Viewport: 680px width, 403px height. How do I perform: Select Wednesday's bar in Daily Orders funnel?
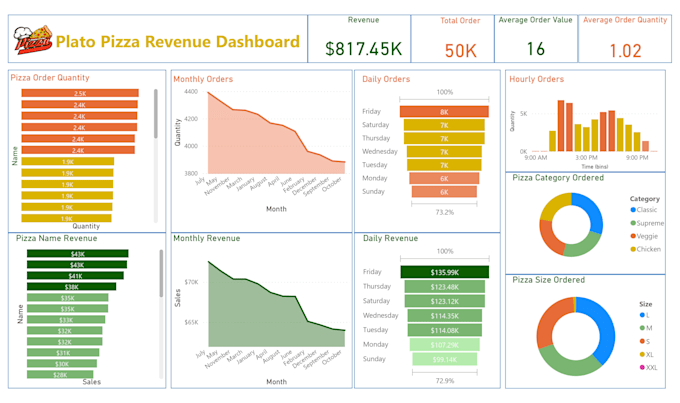click(x=444, y=152)
